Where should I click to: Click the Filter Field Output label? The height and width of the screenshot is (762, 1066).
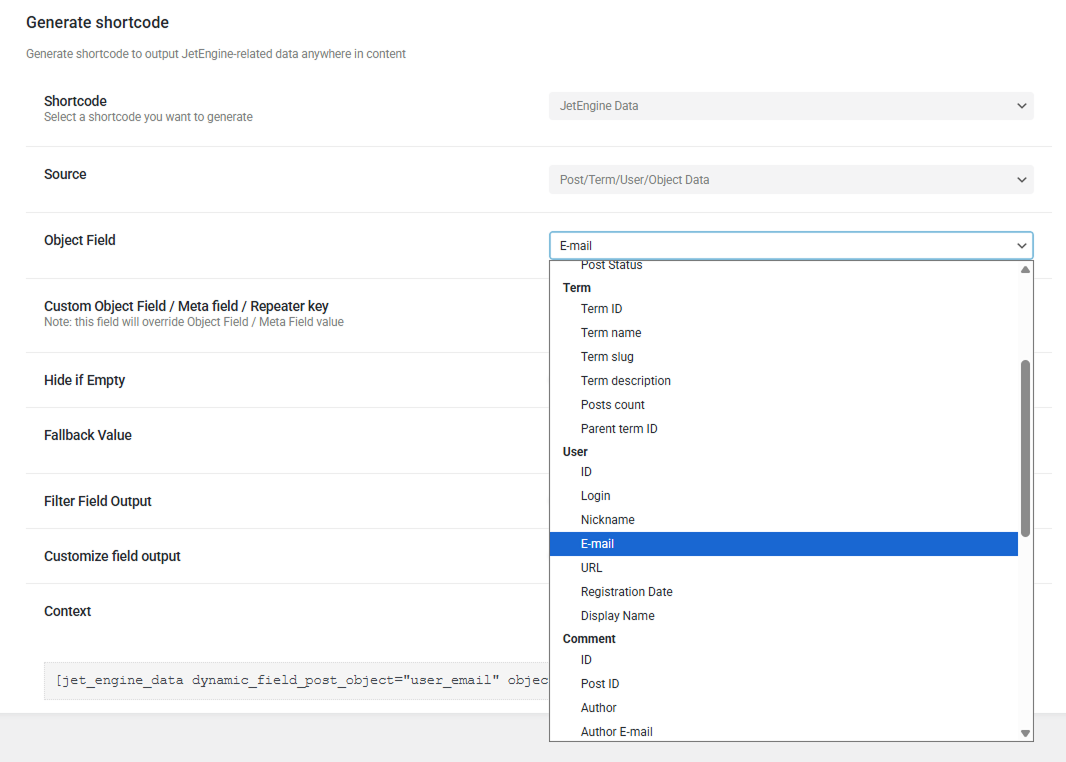[x=98, y=501]
